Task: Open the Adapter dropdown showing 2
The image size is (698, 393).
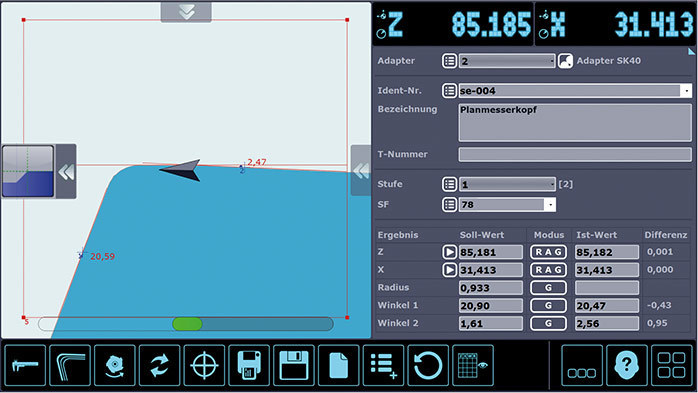Action: [x=507, y=61]
